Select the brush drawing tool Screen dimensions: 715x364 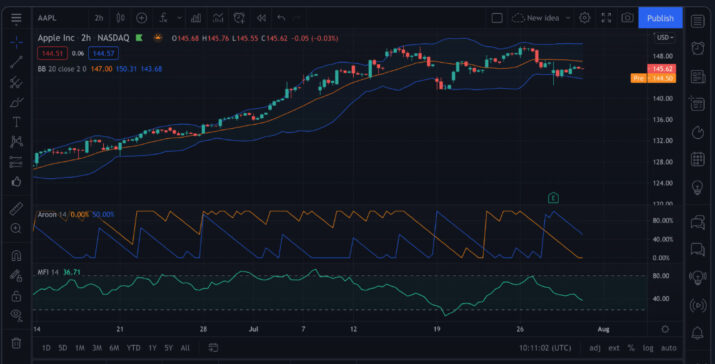coord(16,102)
